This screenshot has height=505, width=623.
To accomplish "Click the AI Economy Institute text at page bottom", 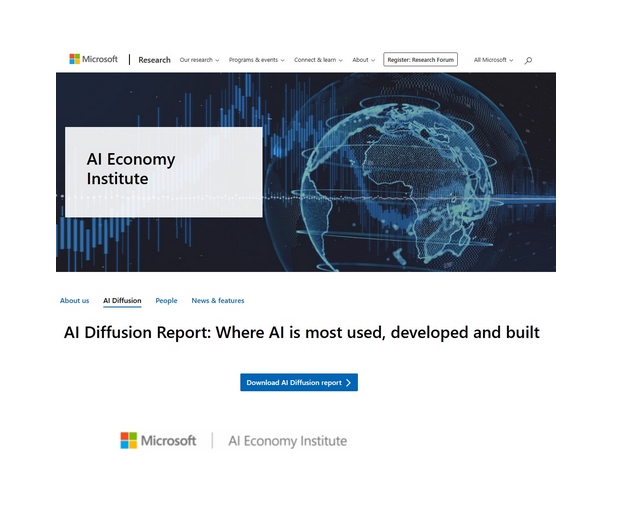I will [287, 440].
